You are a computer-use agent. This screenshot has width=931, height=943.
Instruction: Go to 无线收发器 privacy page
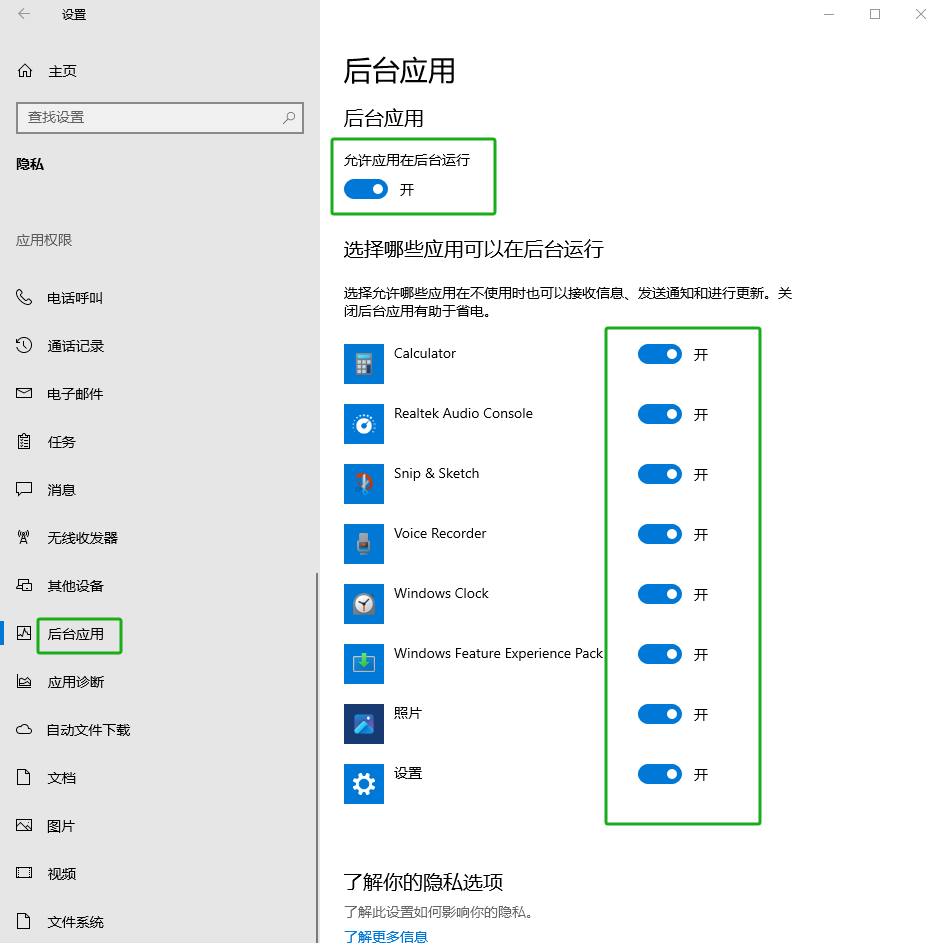pyautogui.click(x=82, y=538)
